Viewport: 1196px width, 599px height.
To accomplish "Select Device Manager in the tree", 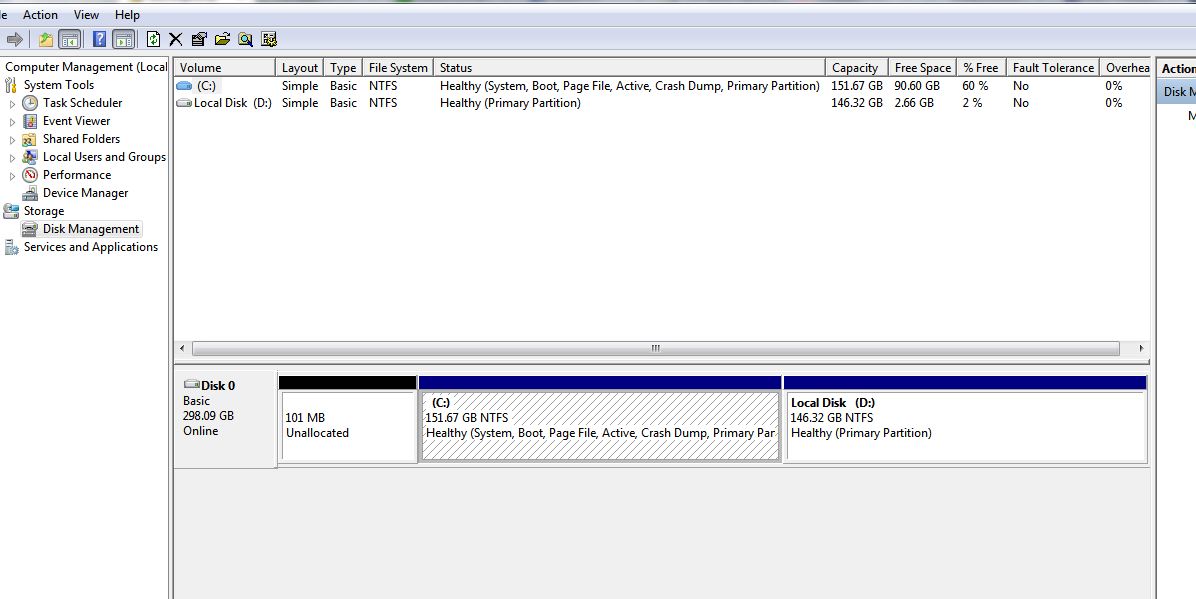I will tap(85, 193).
